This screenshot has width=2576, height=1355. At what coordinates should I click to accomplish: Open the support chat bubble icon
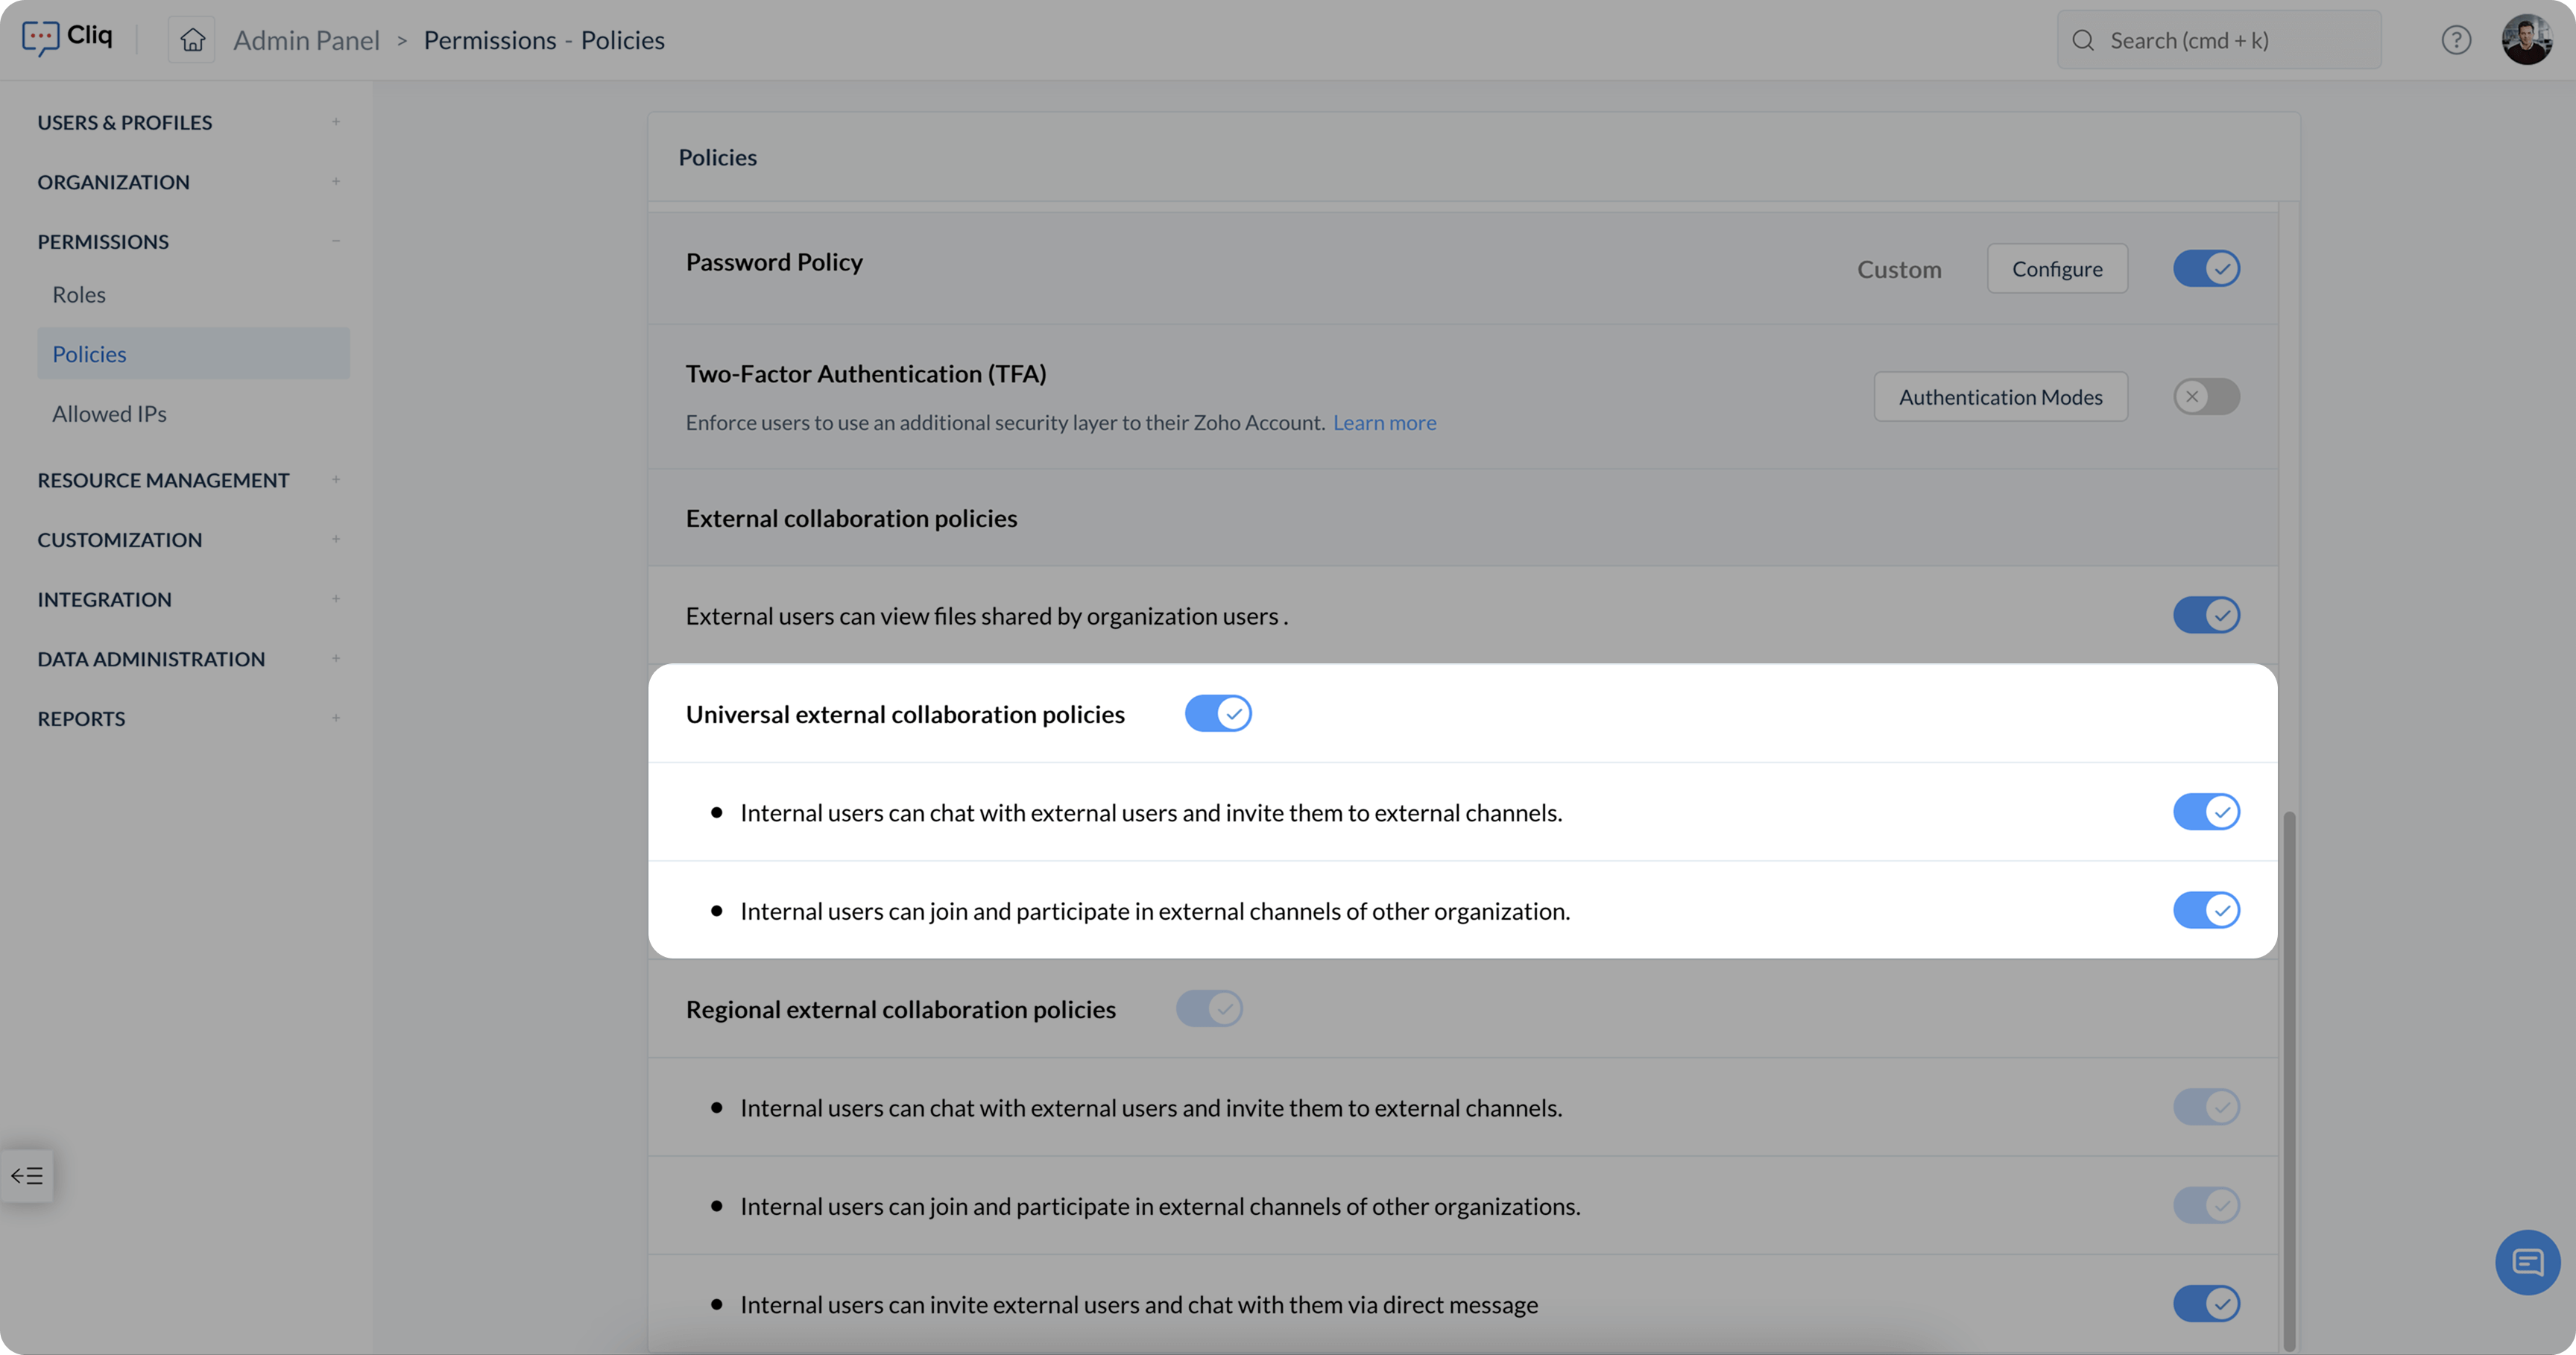coord(2527,1262)
